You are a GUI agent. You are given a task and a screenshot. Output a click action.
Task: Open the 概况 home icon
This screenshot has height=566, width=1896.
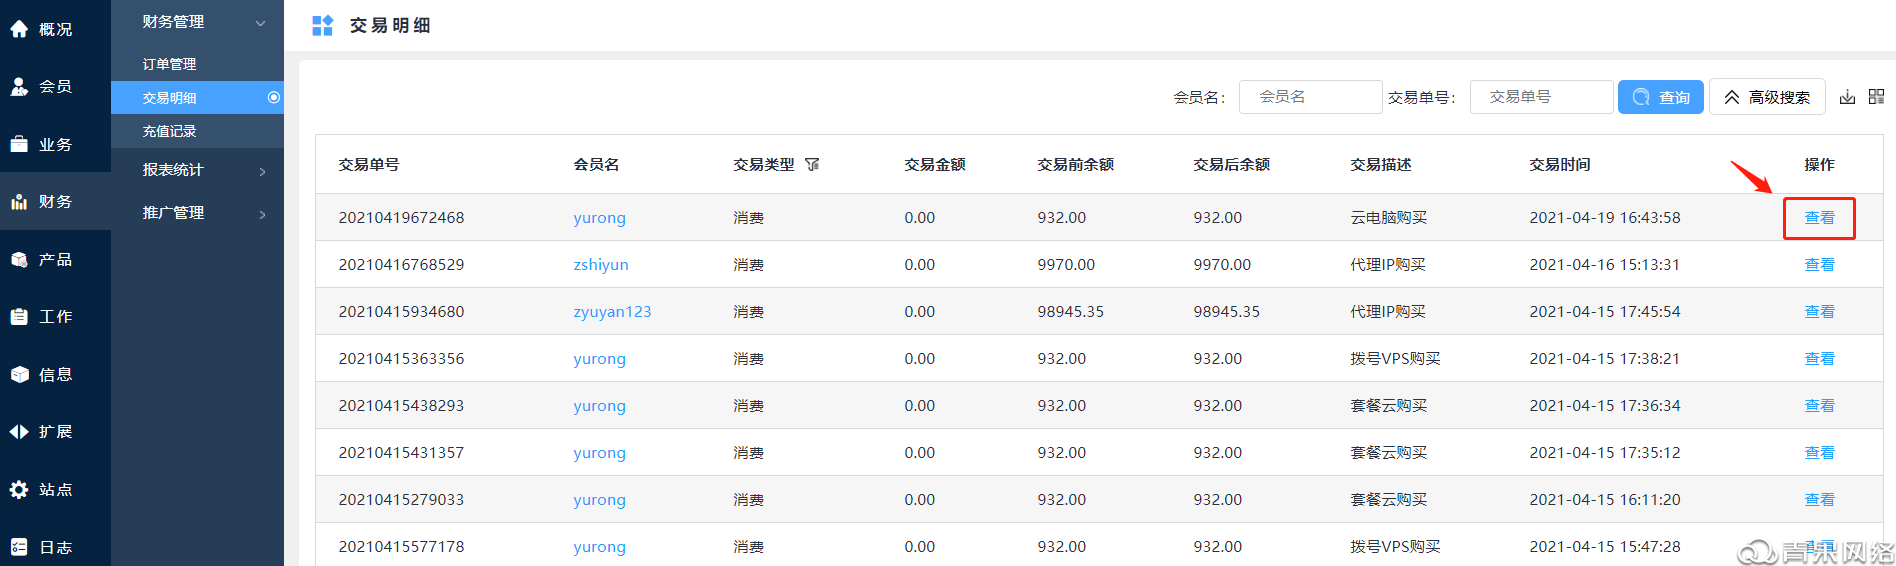(x=19, y=30)
